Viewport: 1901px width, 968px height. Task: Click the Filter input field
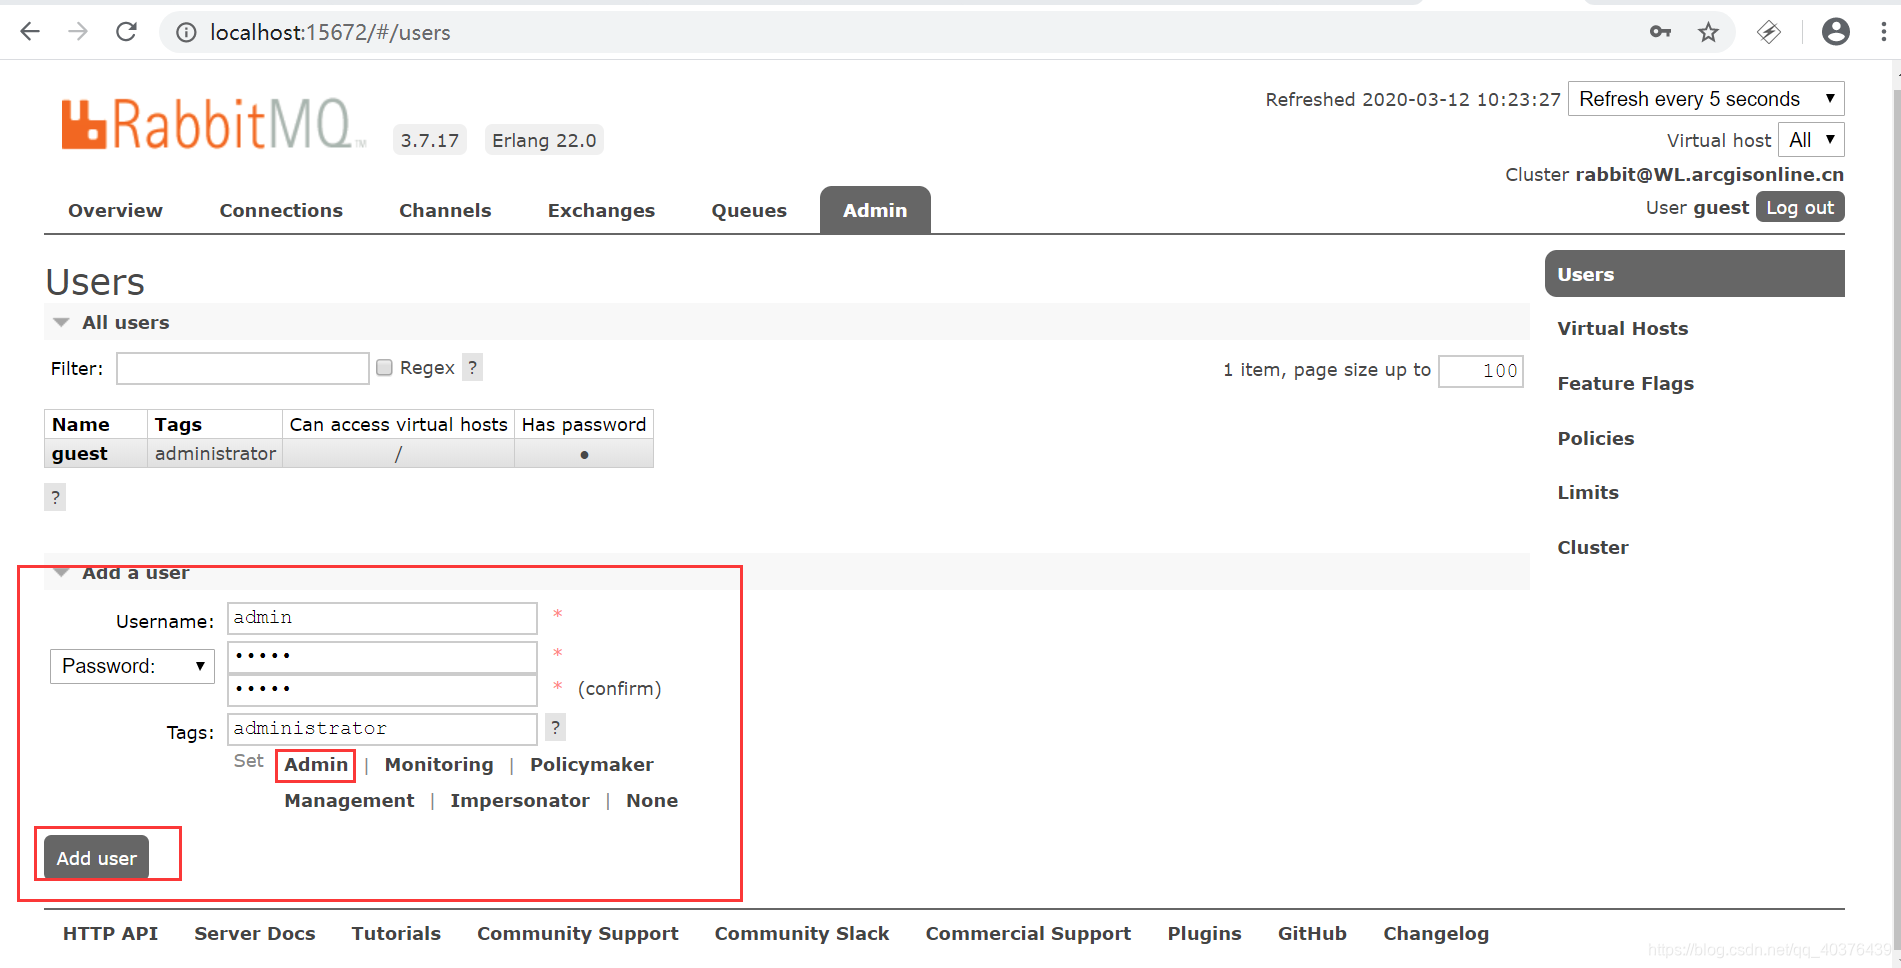[243, 368]
